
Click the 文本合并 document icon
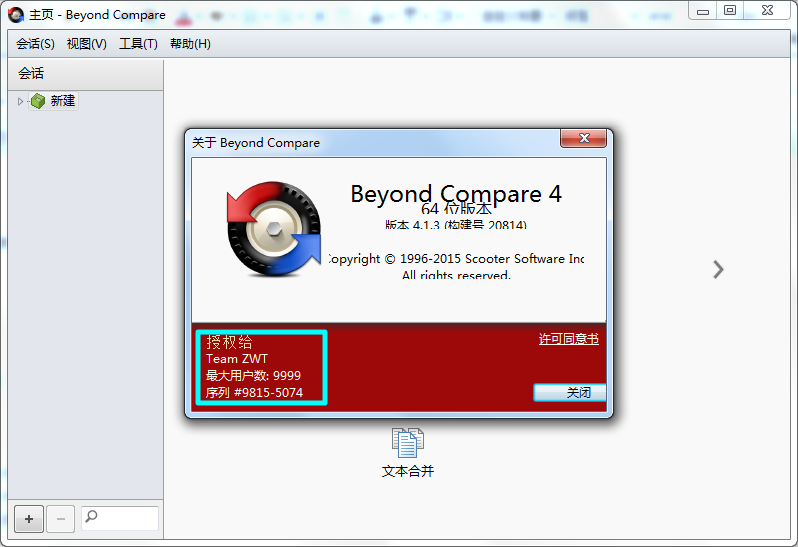pyautogui.click(x=408, y=443)
